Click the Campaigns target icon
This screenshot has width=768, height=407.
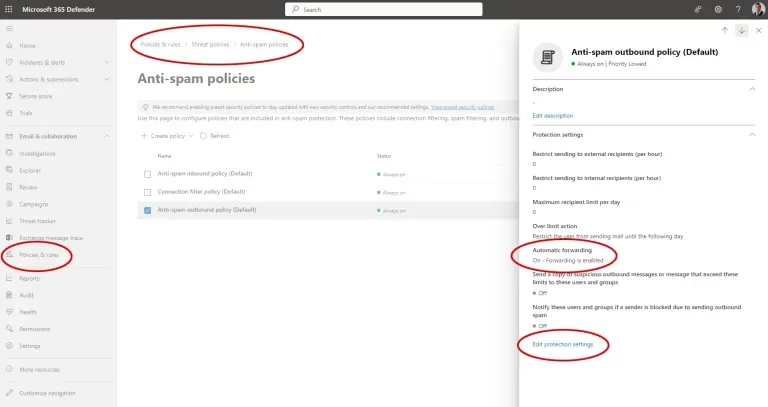click(9, 204)
